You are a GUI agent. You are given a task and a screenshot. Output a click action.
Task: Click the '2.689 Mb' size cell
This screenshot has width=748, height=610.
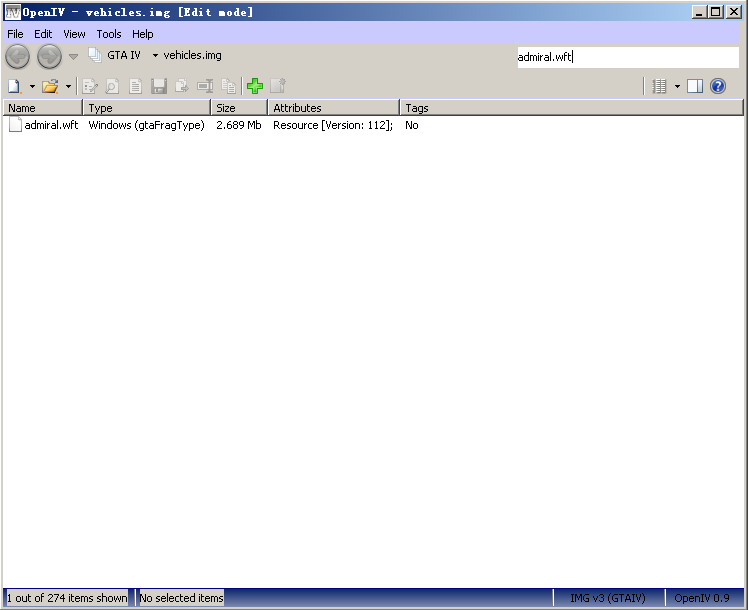click(x=239, y=125)
